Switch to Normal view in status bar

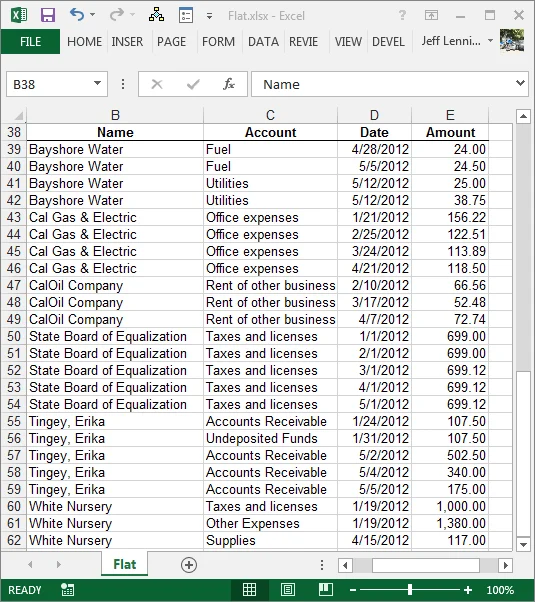[x=249, y=590]
